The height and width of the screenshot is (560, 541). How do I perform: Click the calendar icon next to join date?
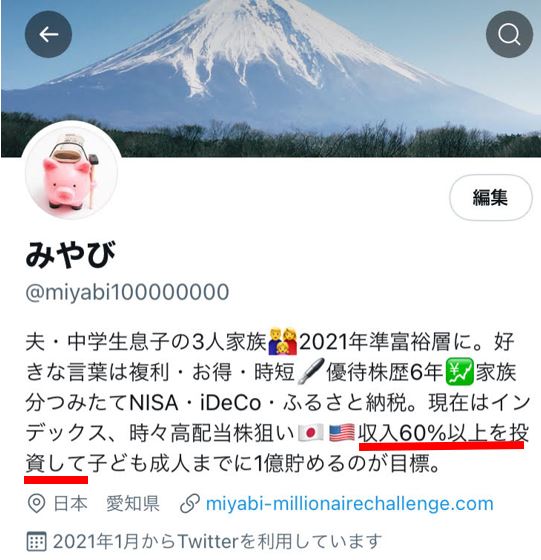pos(36,541)
